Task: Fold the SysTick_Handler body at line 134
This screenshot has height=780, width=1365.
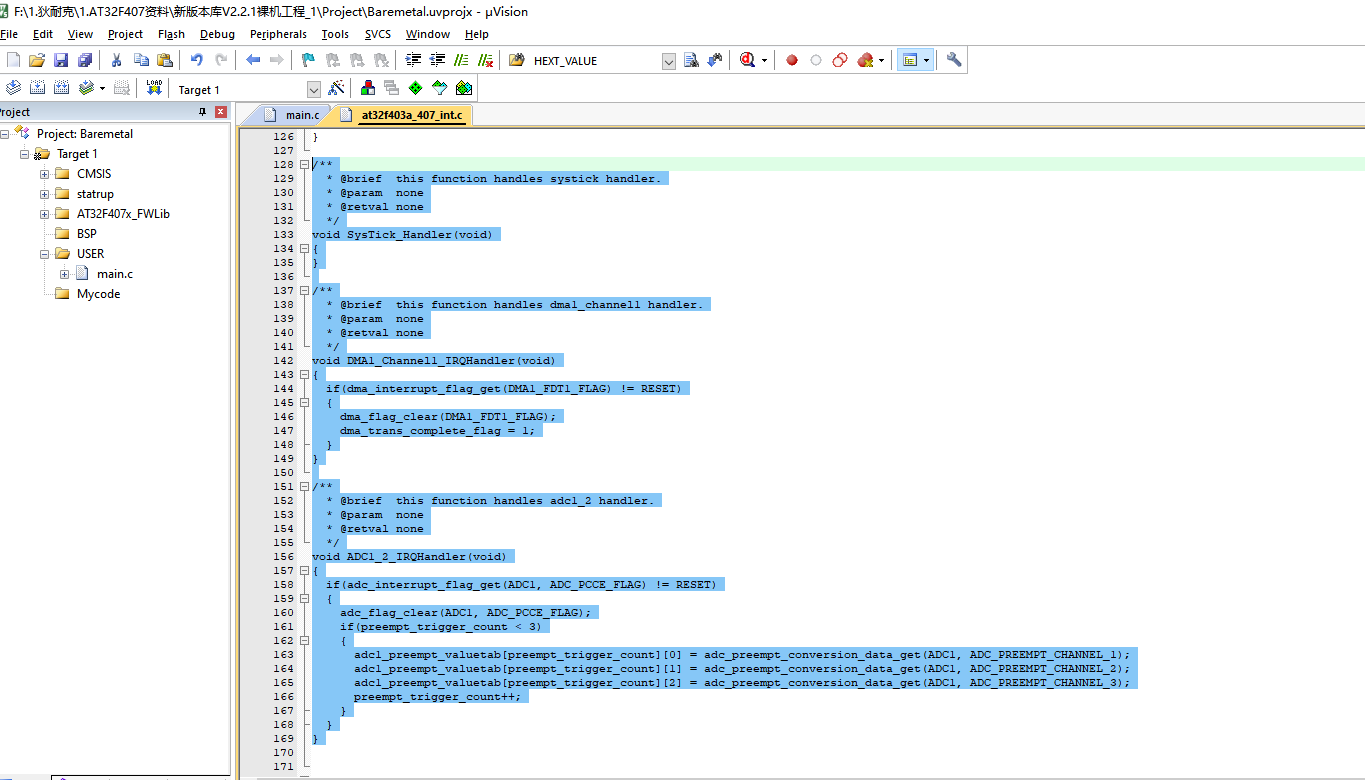Action: pyautogui.click(x=305, y=248)
